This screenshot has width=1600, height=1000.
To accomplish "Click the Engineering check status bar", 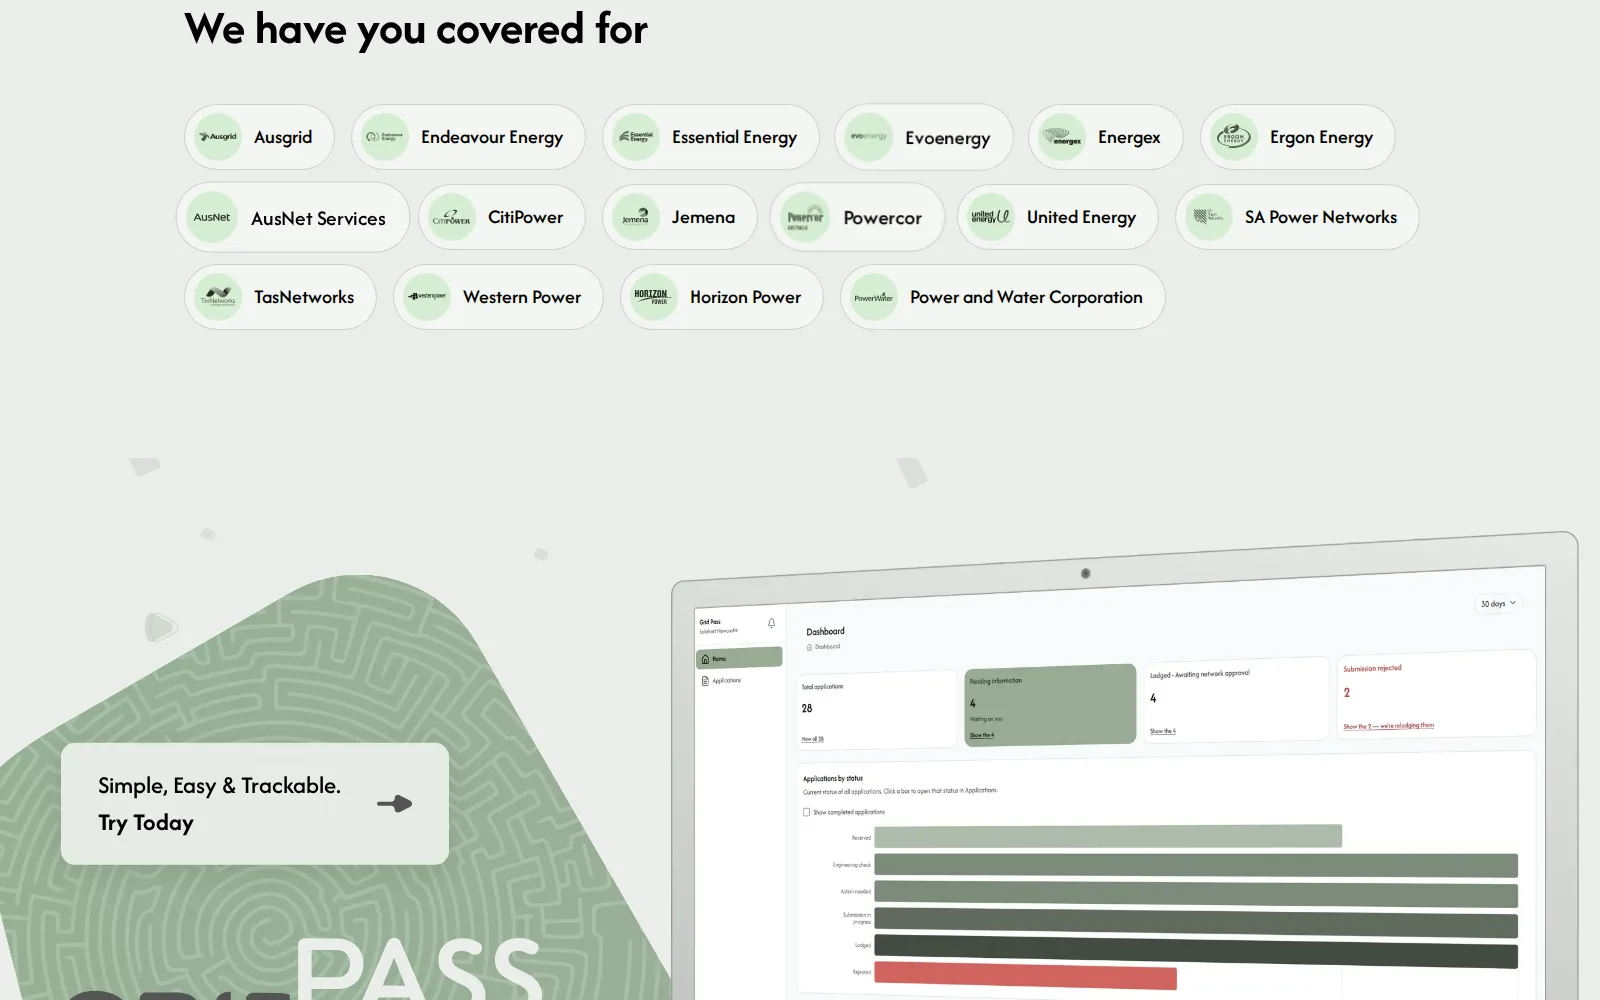I will (1196, 865).
